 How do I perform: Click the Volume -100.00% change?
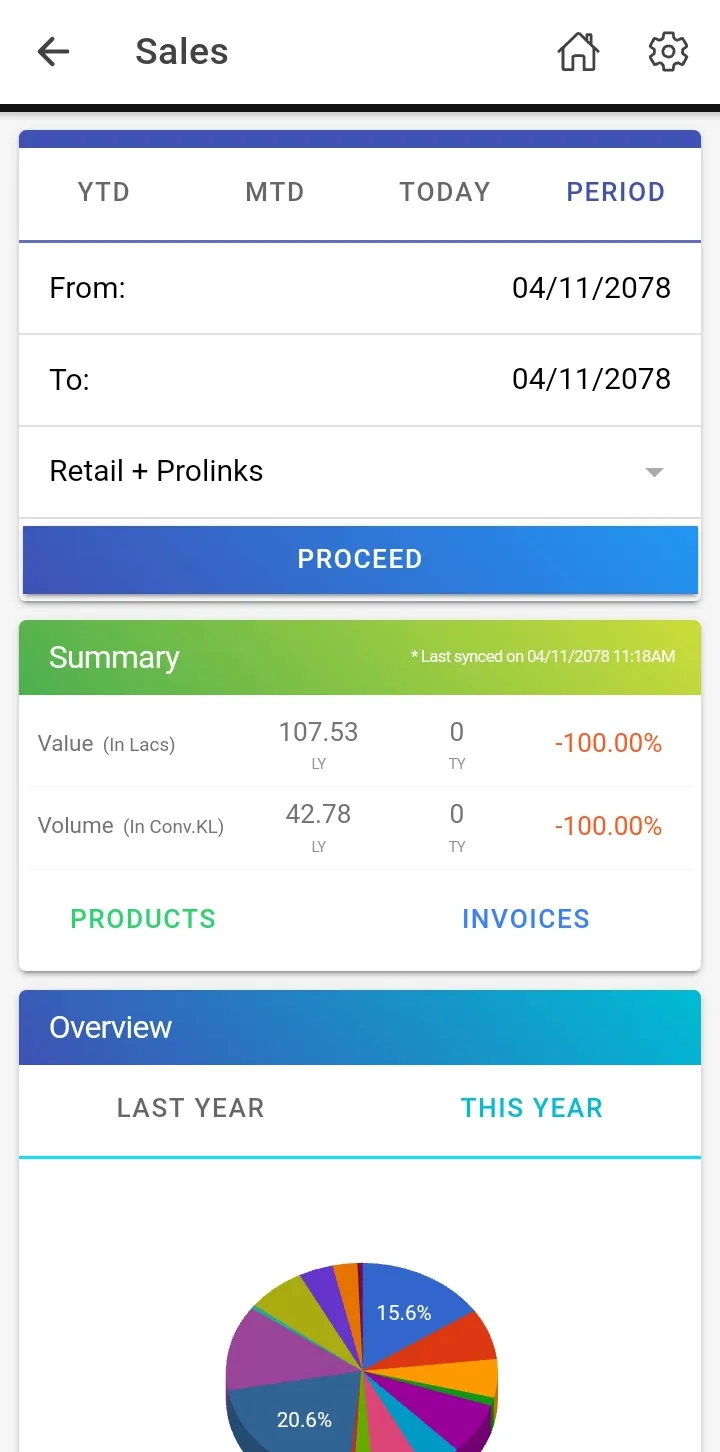tap(608, 826)
